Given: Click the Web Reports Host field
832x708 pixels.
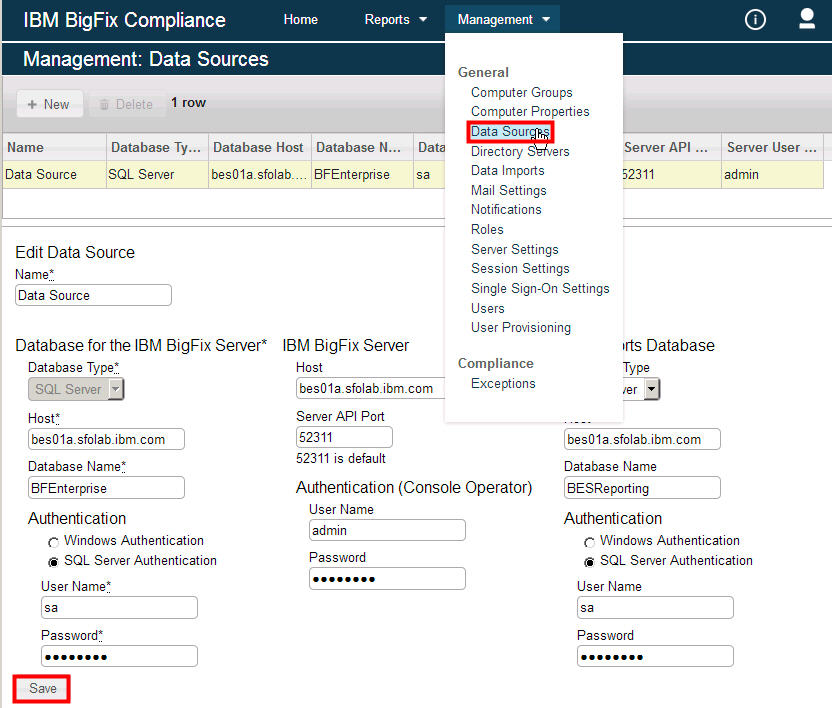Looking at the screenshot, I should [642, 439].
